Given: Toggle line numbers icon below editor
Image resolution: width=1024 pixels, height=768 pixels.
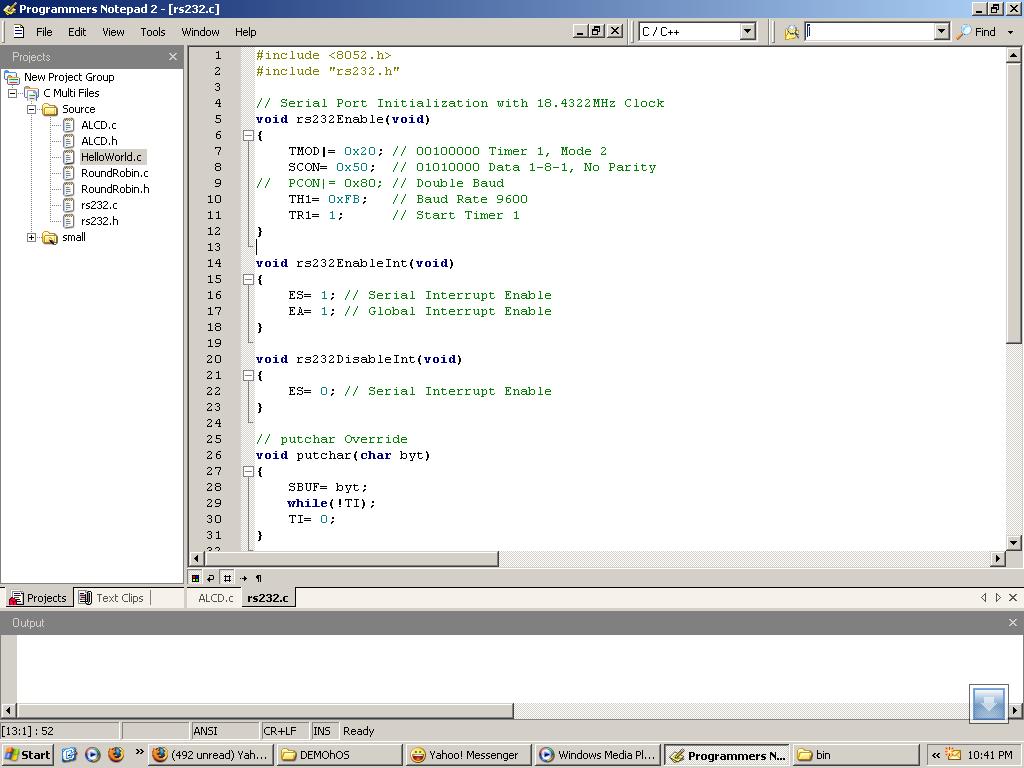Looking at the screenshot, I should coord(227,578).
